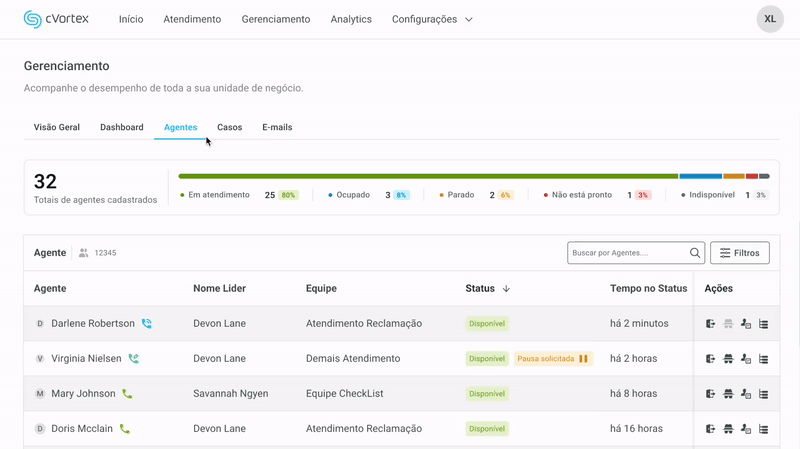Go to Início in the top navigation
Screen dimensions: 800x449
(x=131, y=19)
